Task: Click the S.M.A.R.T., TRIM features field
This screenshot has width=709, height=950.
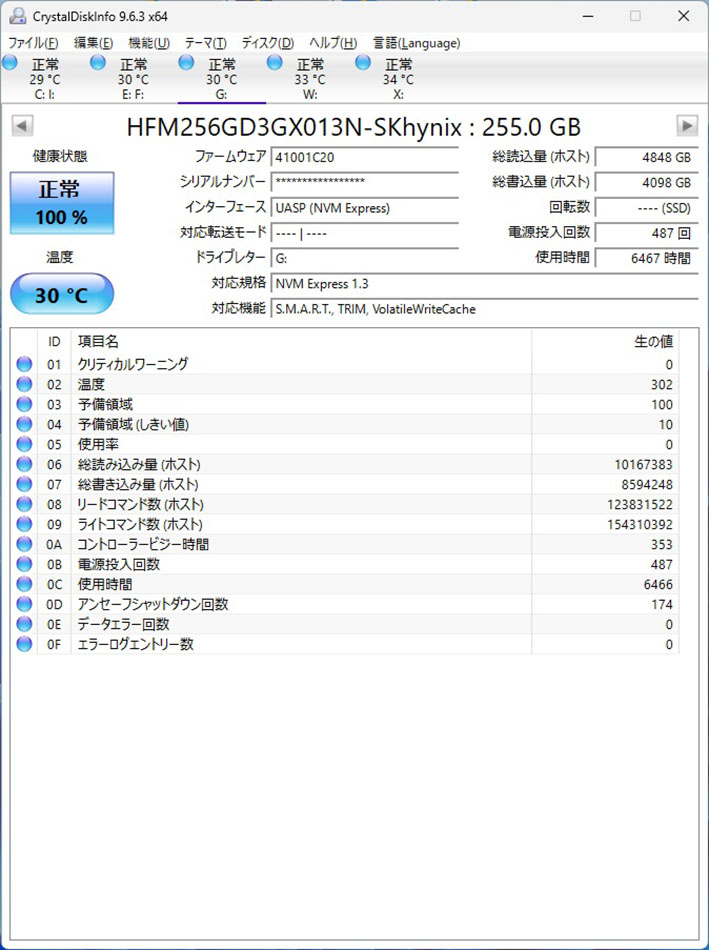Action: point(484,309)
